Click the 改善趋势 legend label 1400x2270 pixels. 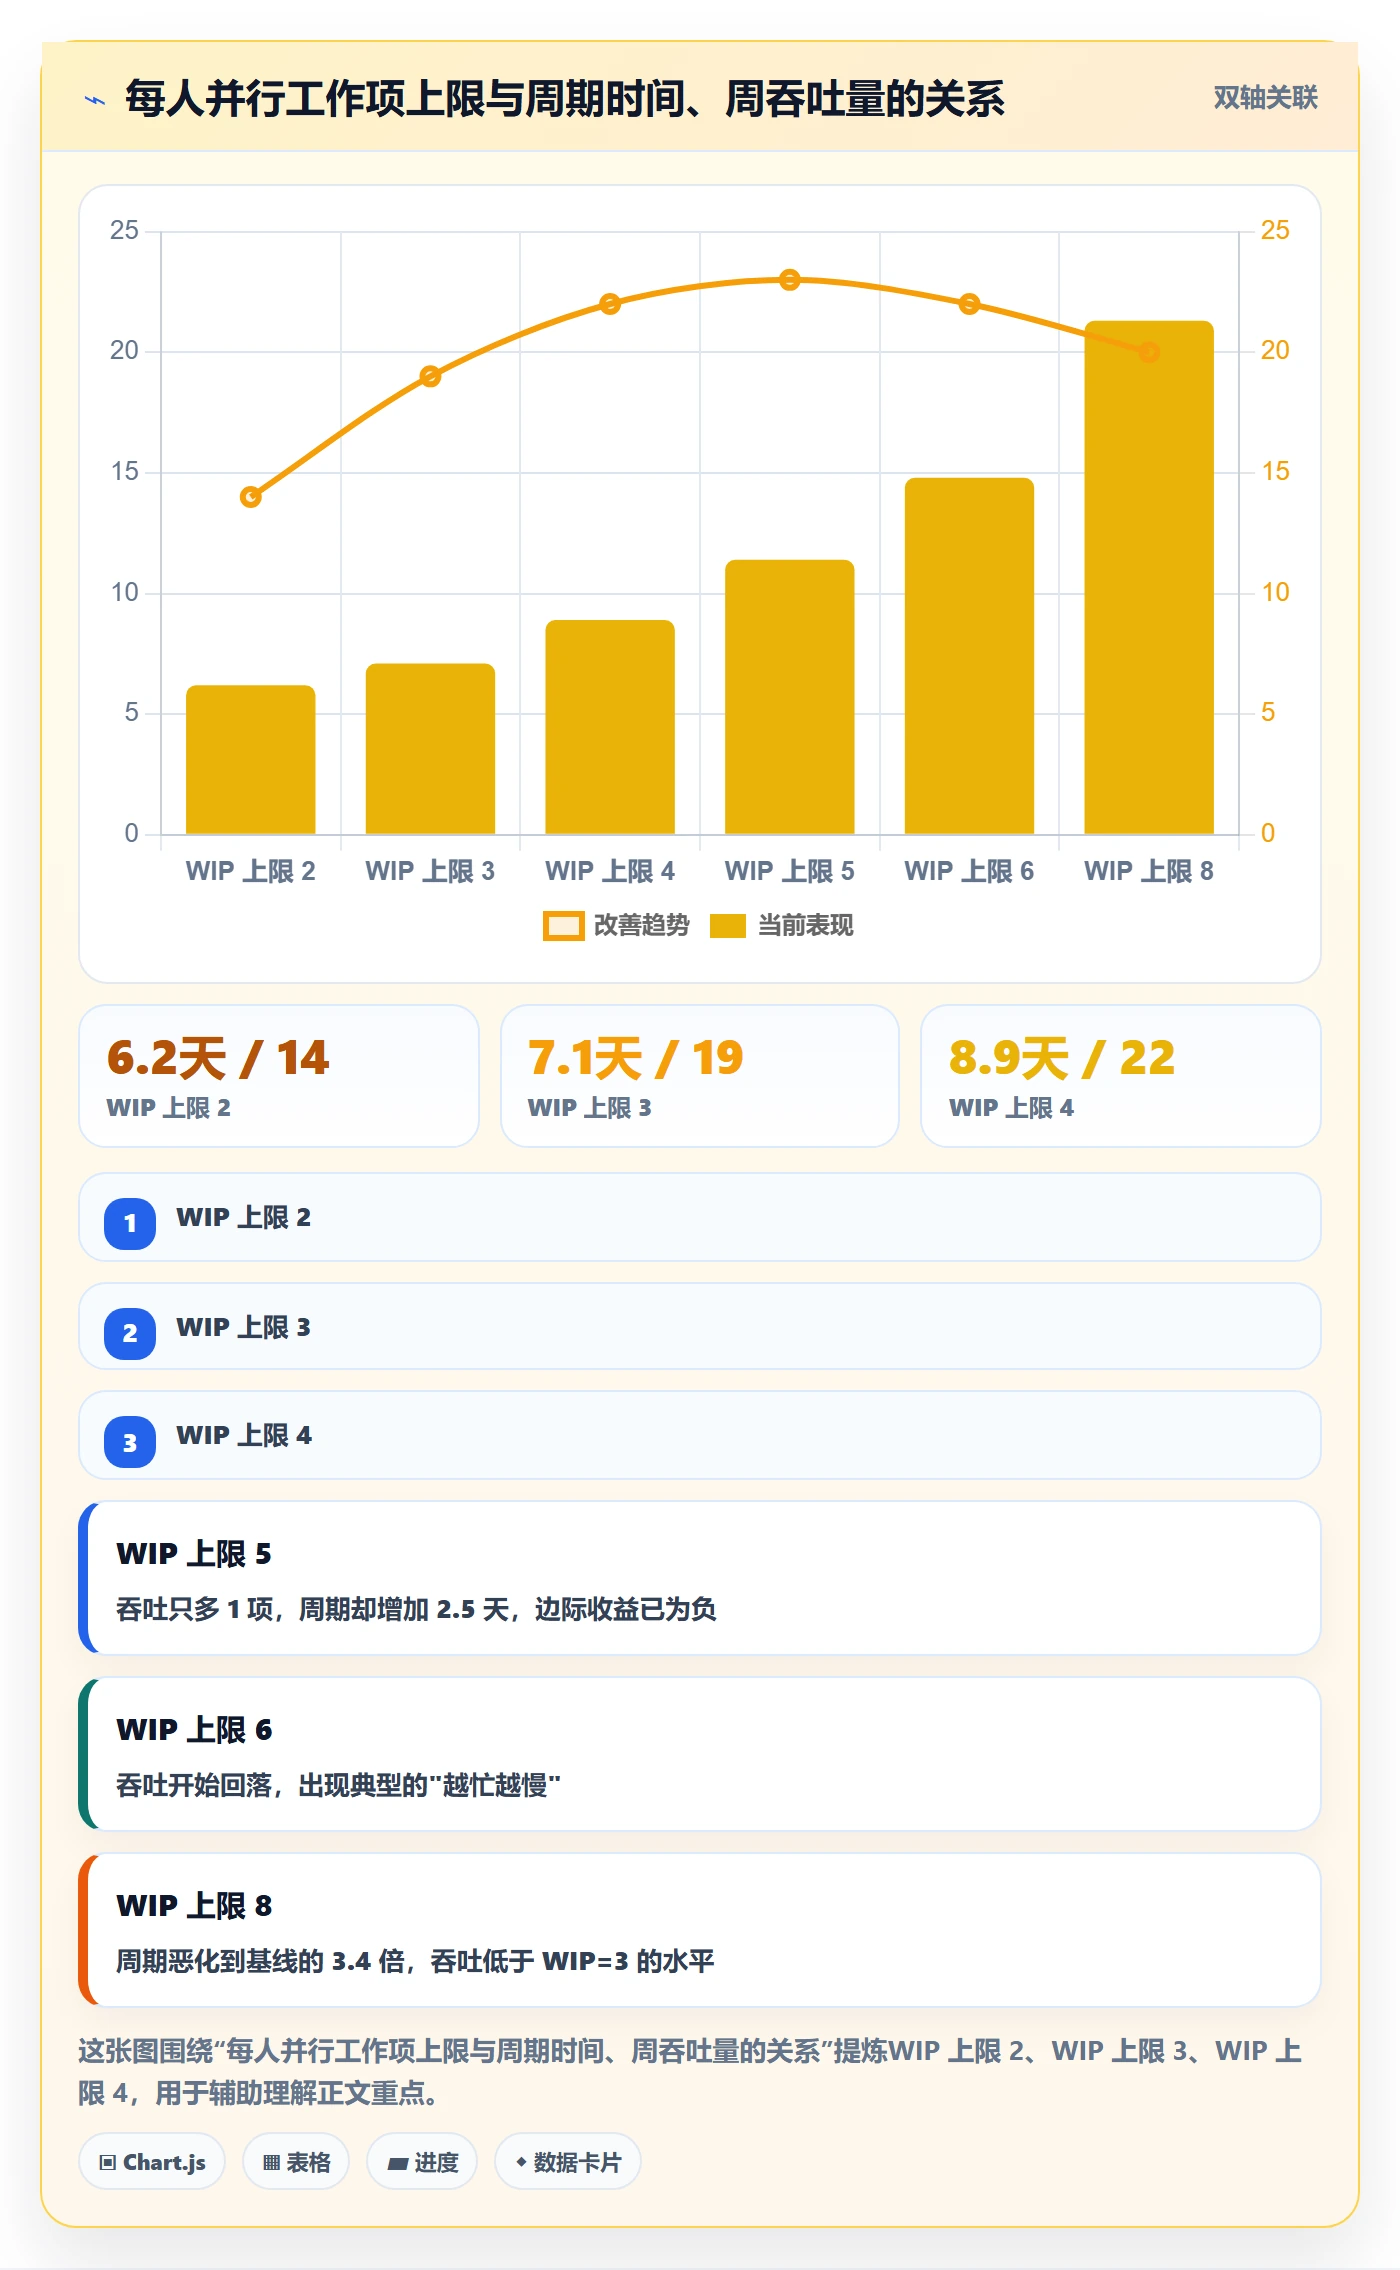tap(642, 926)
